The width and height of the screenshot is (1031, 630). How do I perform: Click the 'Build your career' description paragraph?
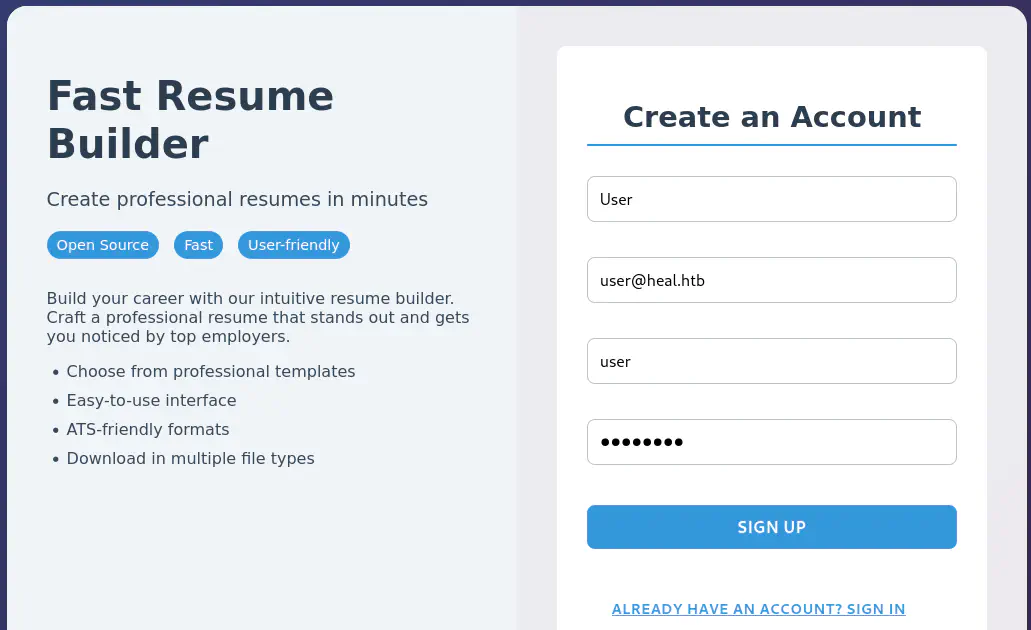point(257,317)
